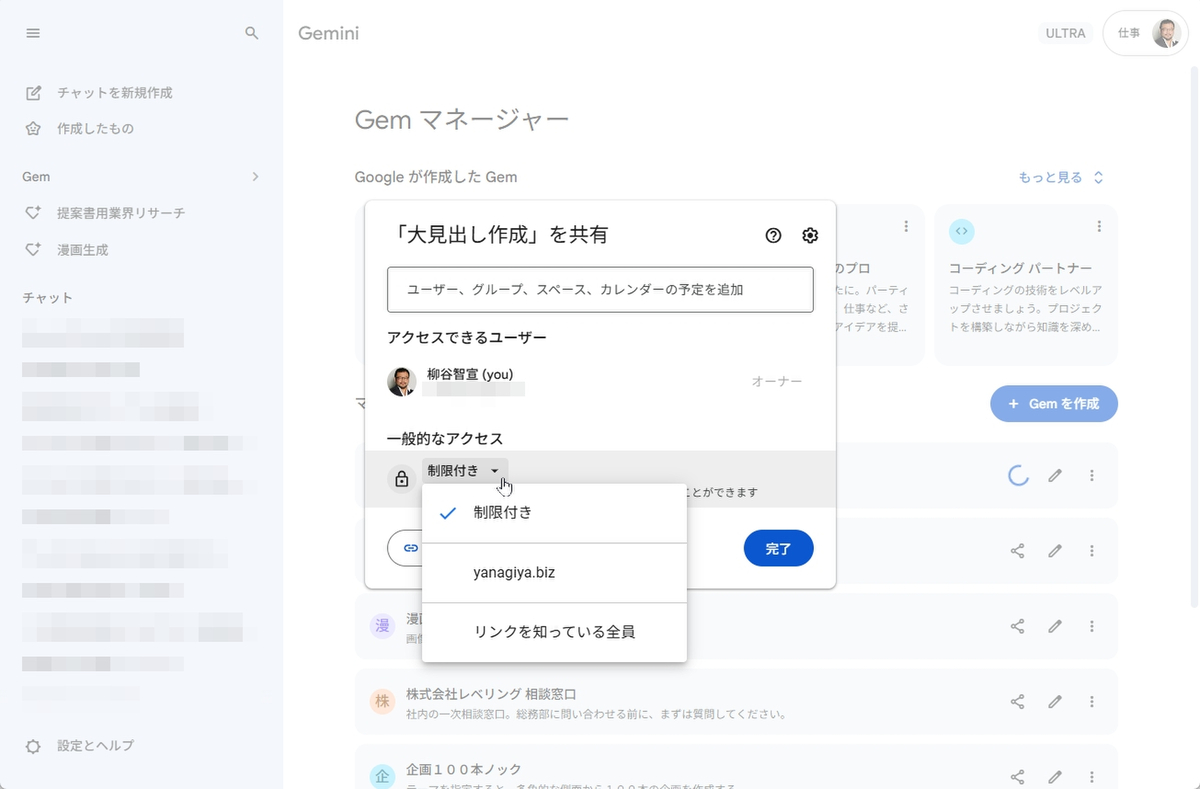Click 柳谷智宣 (you) user name
Image resolution: width=1200 pixels, height=789 pixels.
pos(470,374)
